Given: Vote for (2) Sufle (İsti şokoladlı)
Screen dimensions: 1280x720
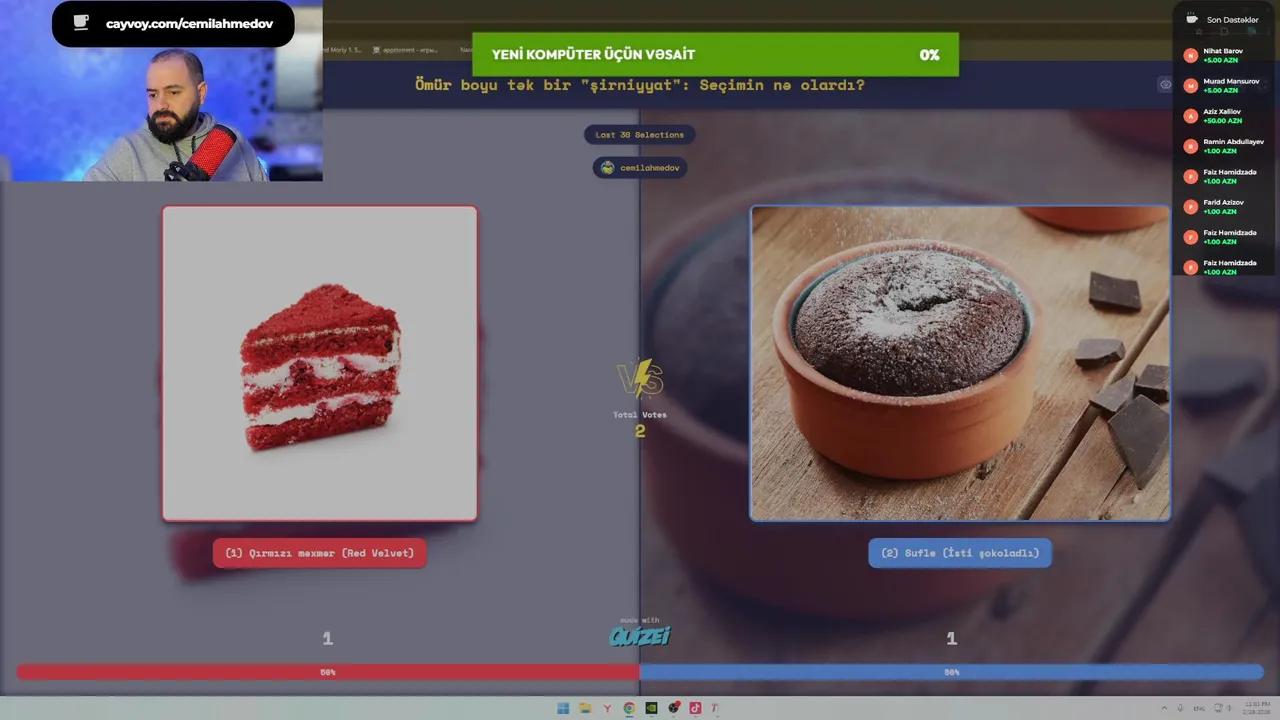Looking at the screenshot, I should coord(960,553).
